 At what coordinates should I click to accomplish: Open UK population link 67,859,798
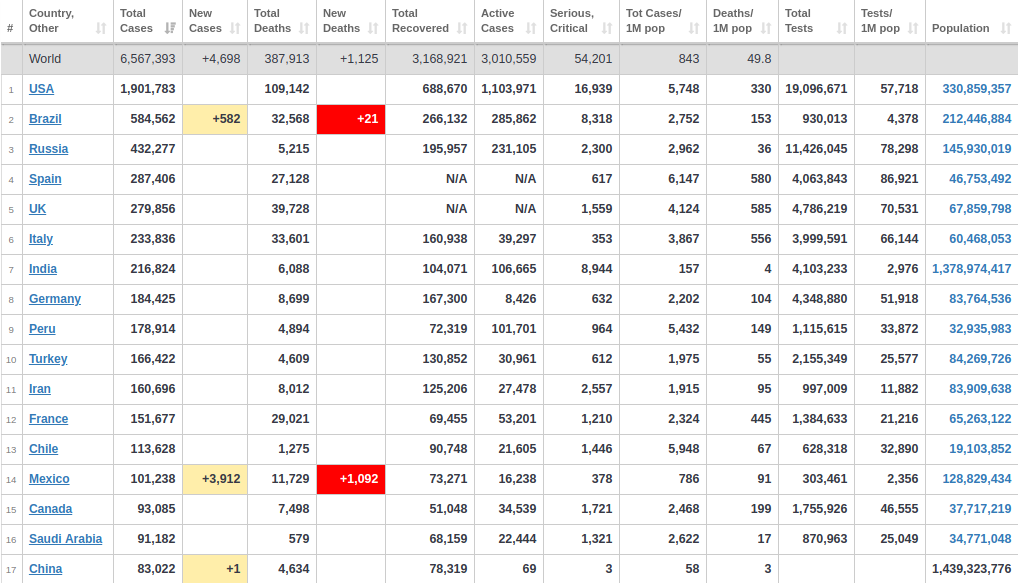[980, 208]
